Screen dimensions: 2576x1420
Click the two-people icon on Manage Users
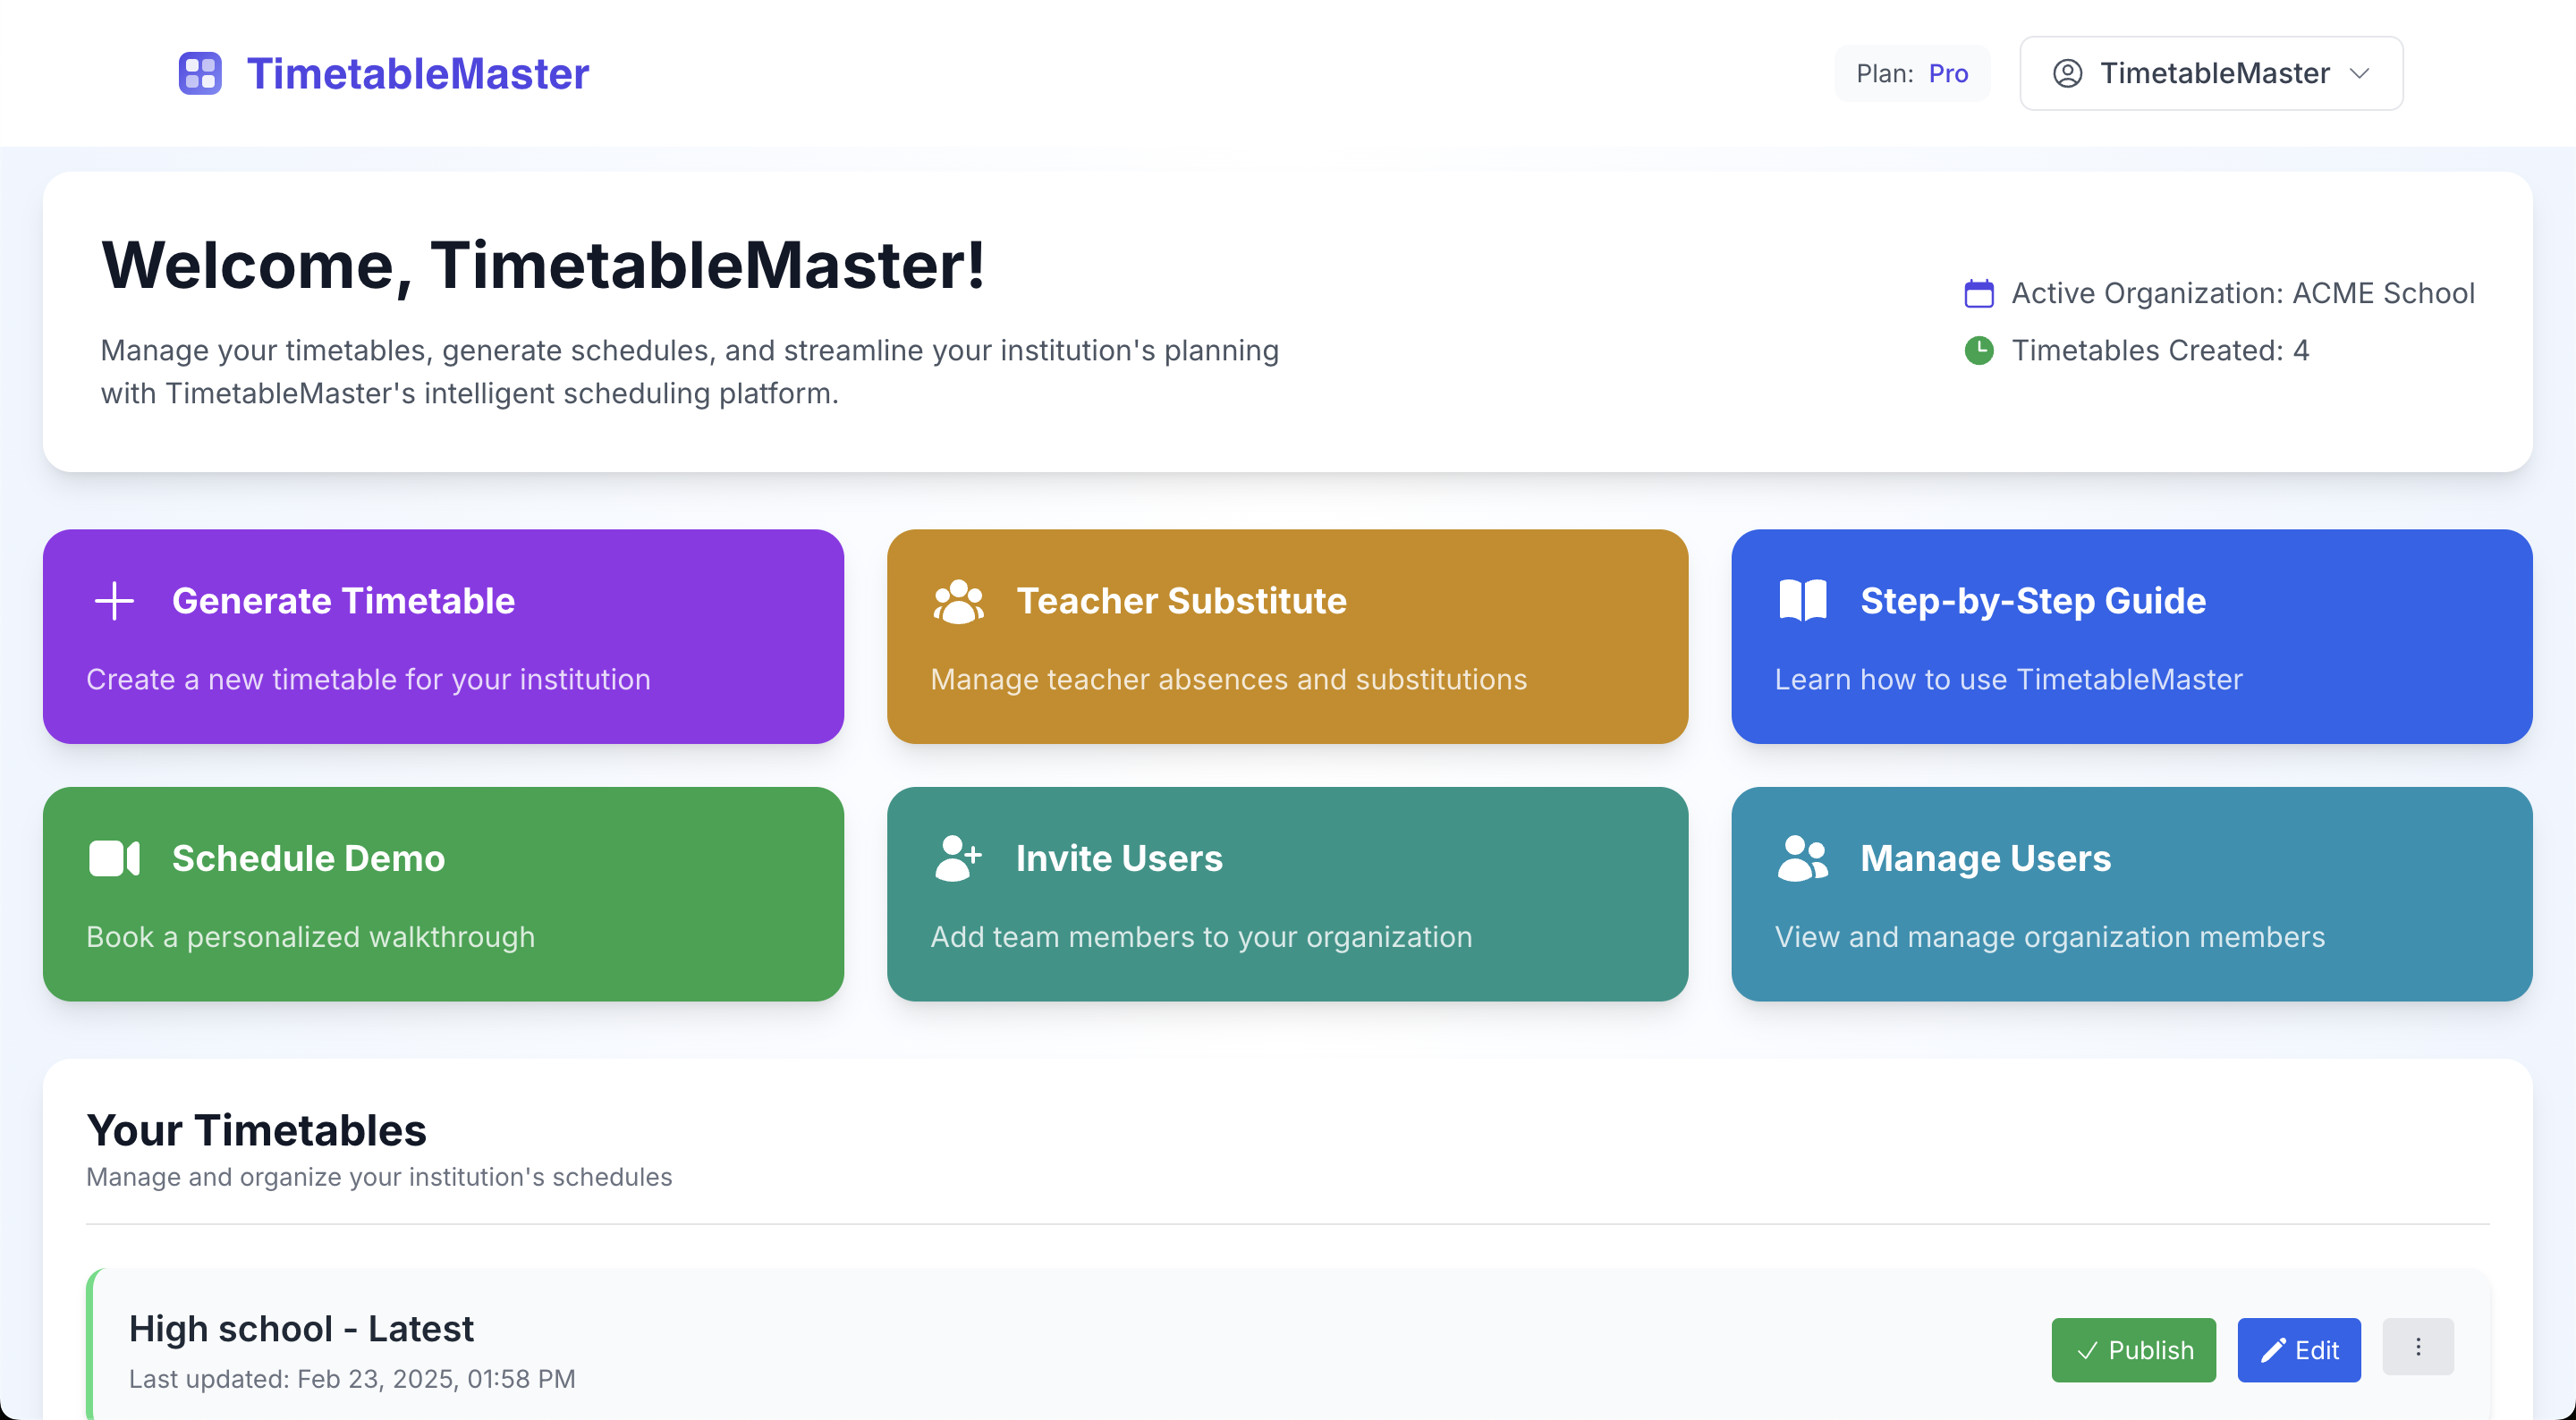(1802, 858)
